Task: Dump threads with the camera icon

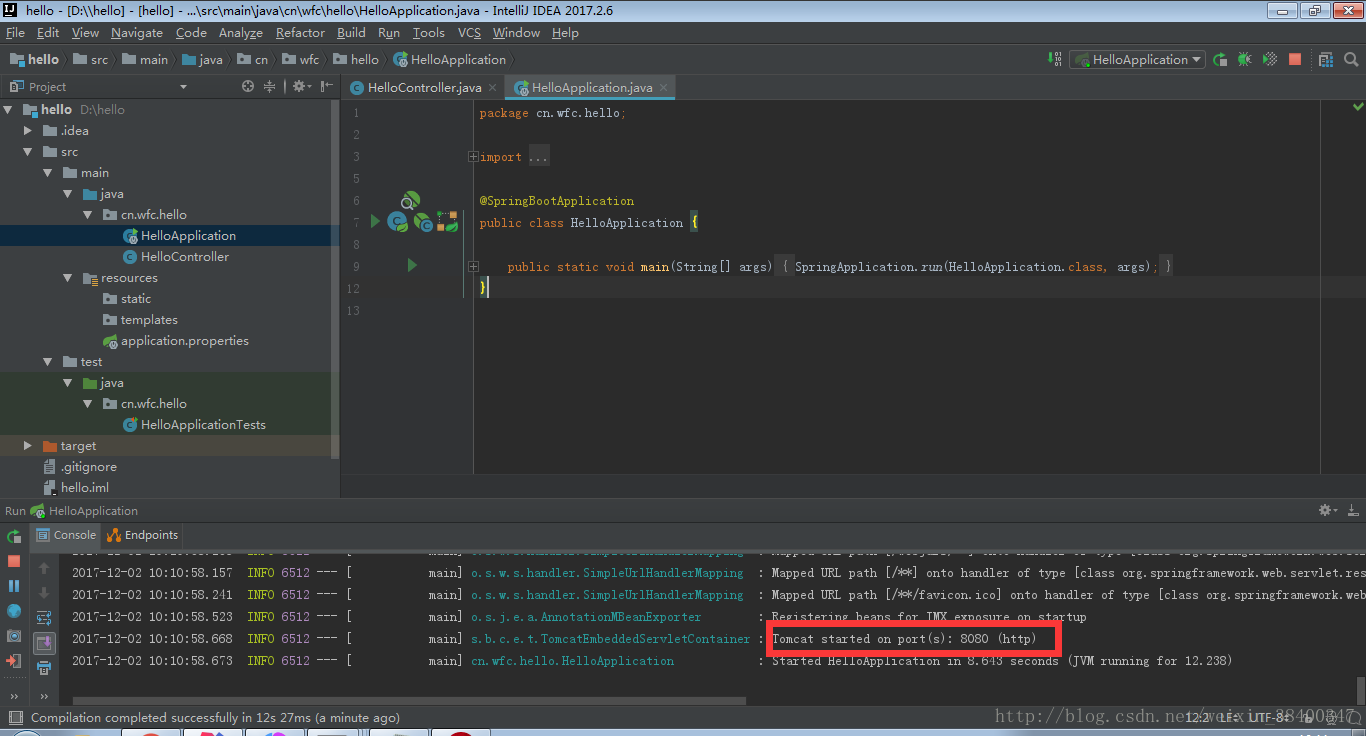Action: pos(14,636)
